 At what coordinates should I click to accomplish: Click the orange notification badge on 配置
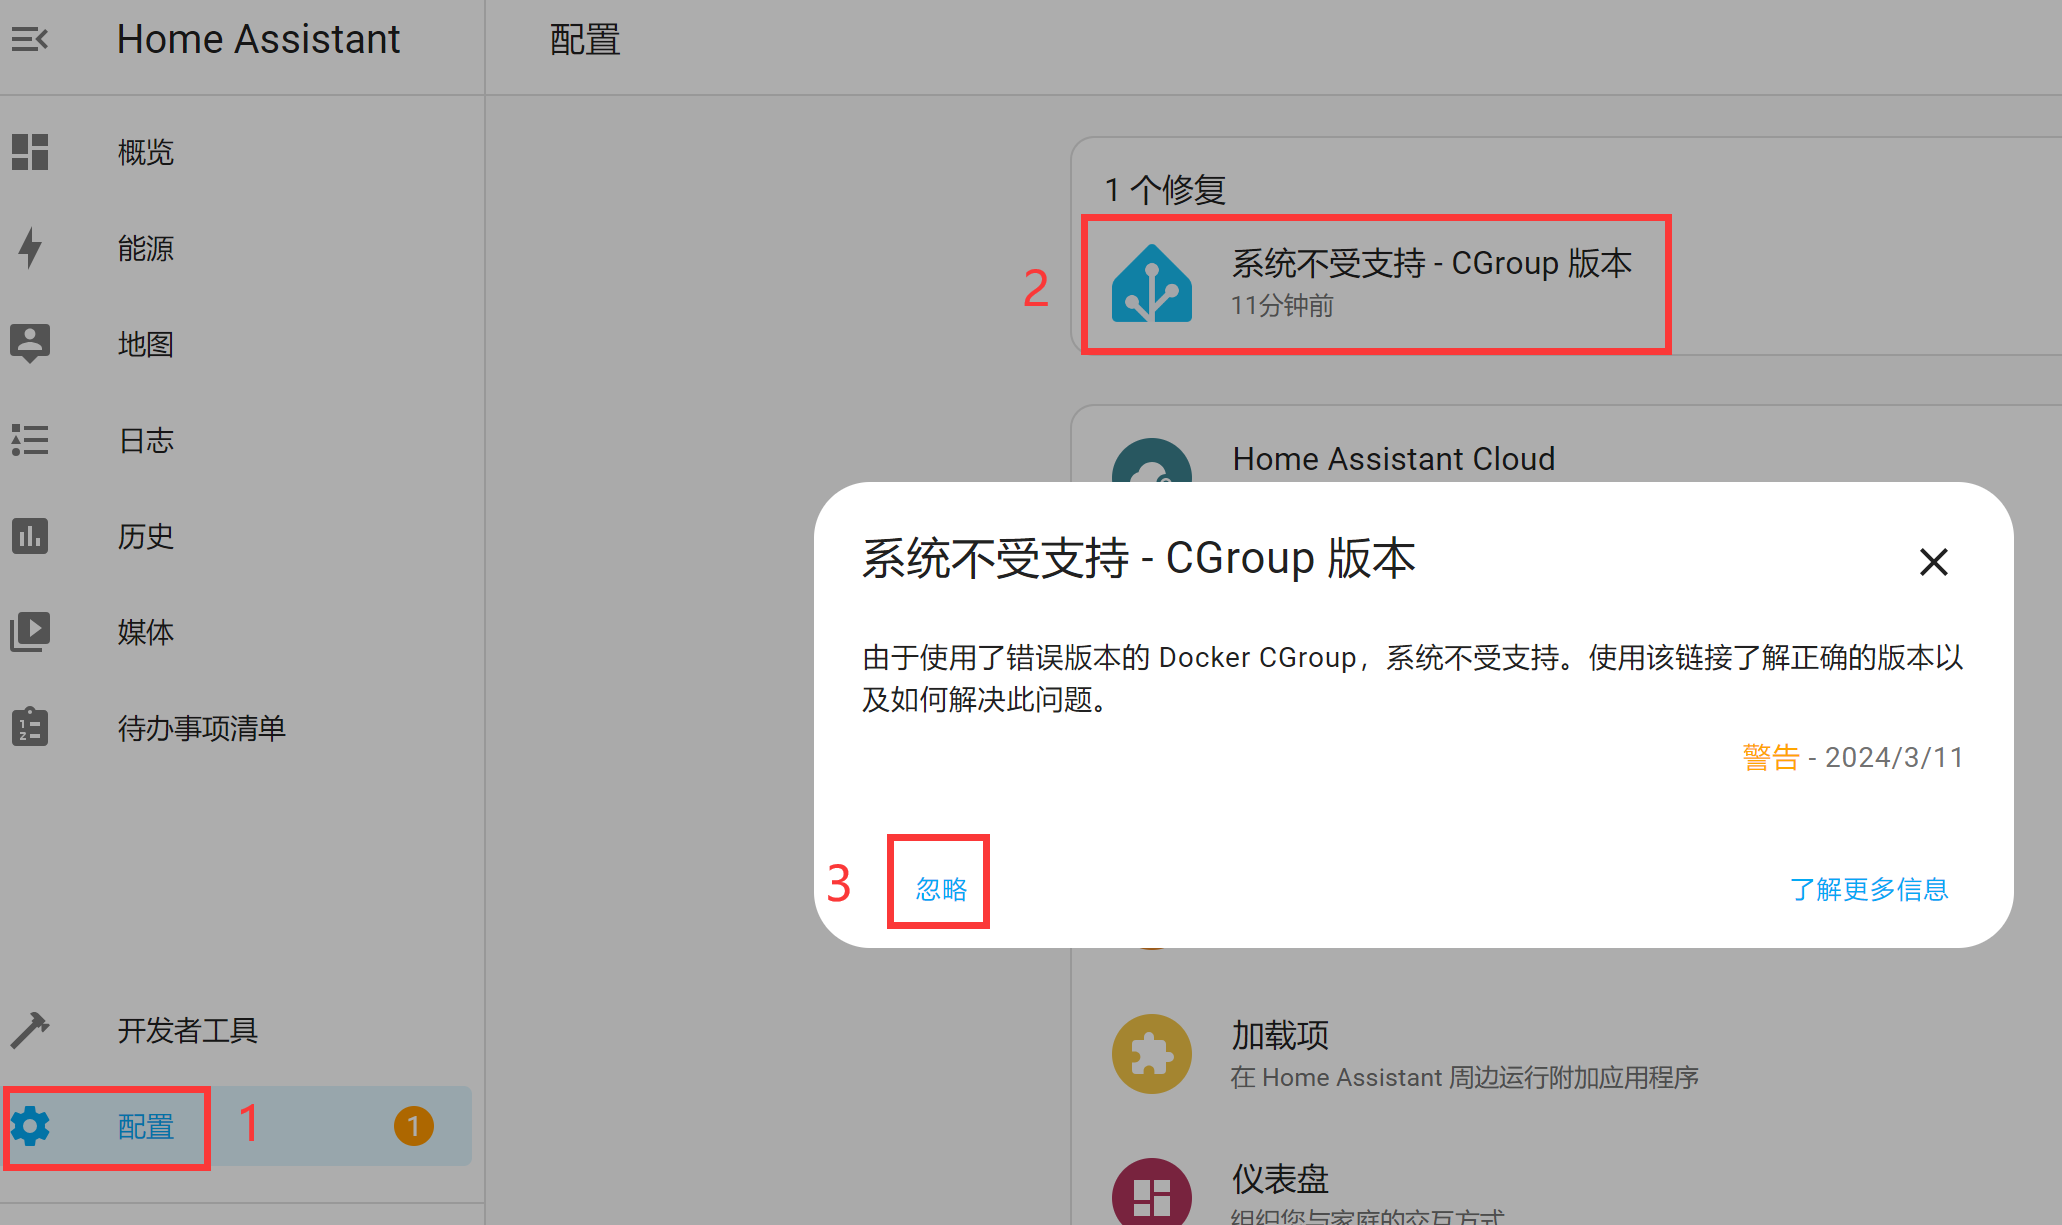(x=413, y=1126)
